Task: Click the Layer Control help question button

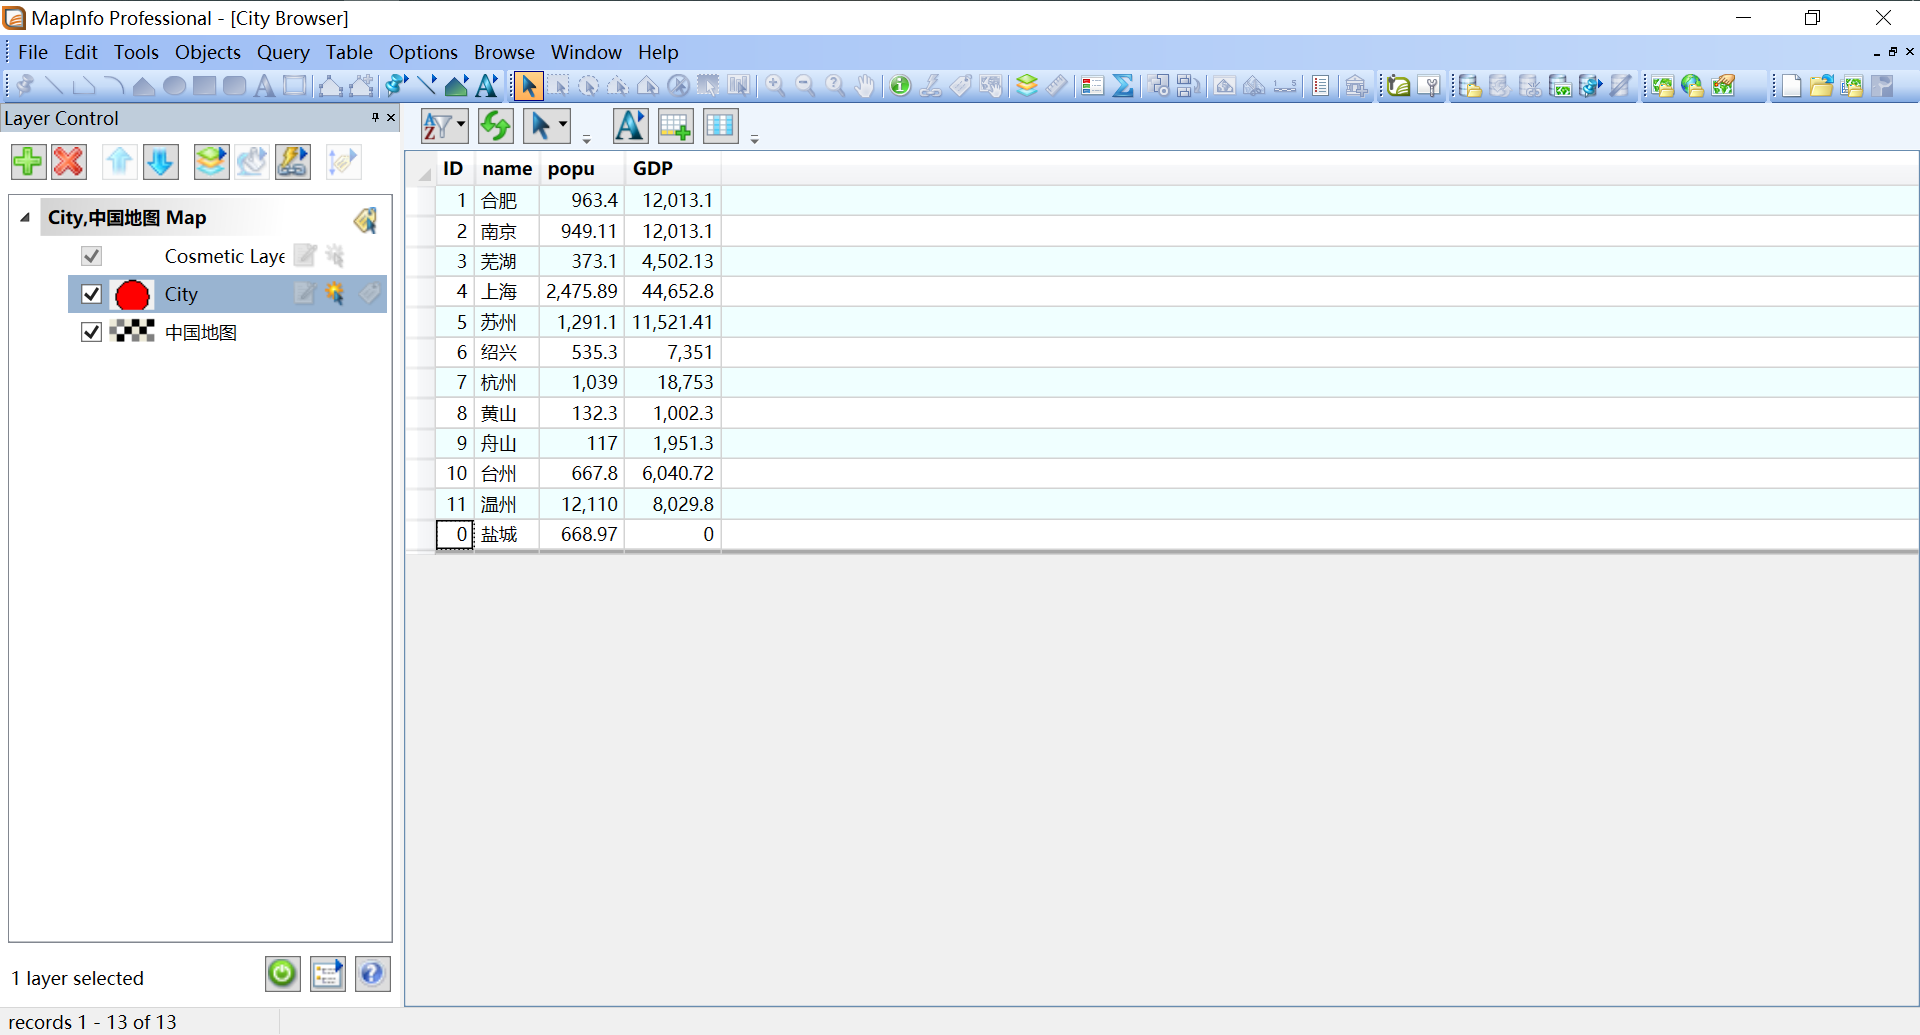Action: (372, 973)
